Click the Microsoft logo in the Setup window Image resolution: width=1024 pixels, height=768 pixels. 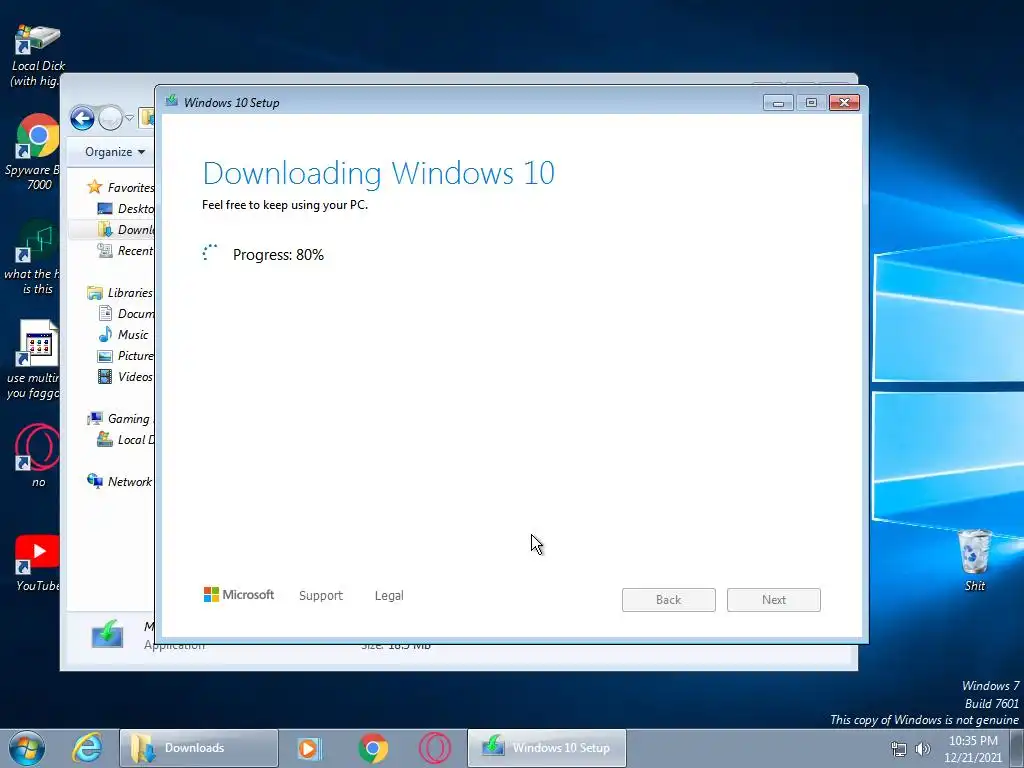click(239, 595)
